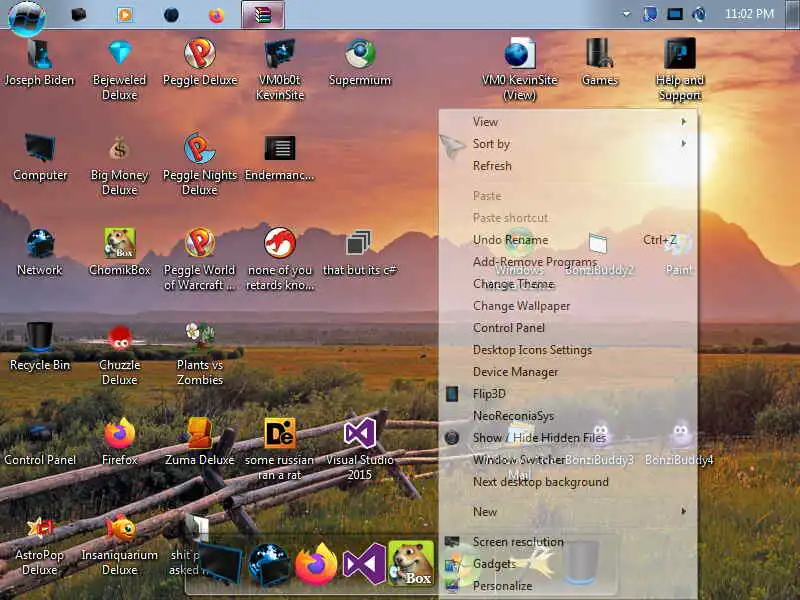Select 'some russian ran a rat' icon
800x600 pixels.
pos(280,449)
